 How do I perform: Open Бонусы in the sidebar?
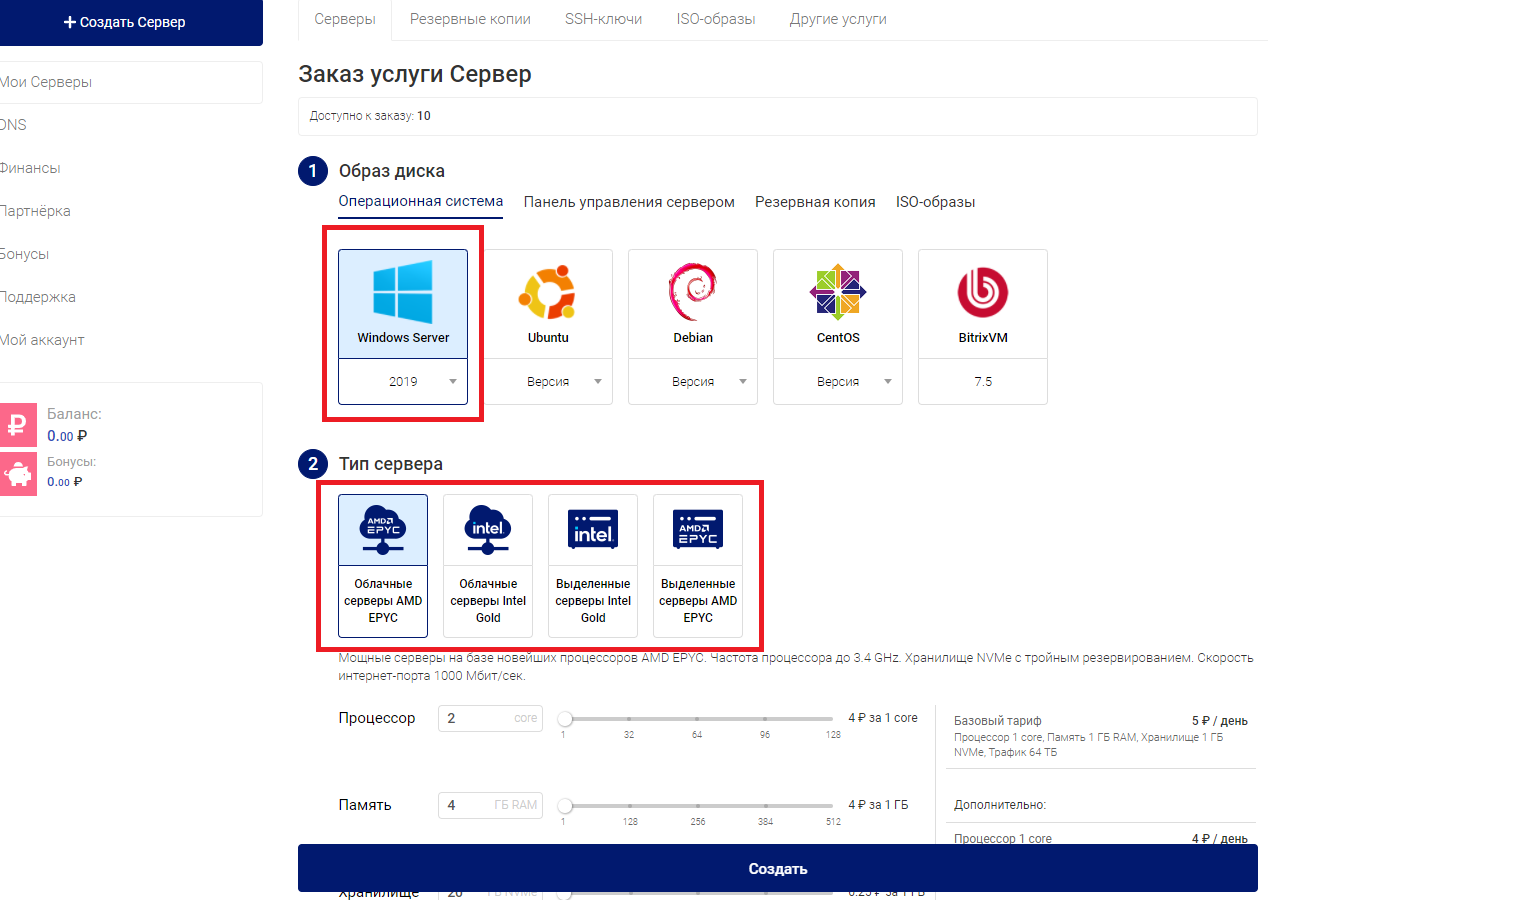coord(25,254)
